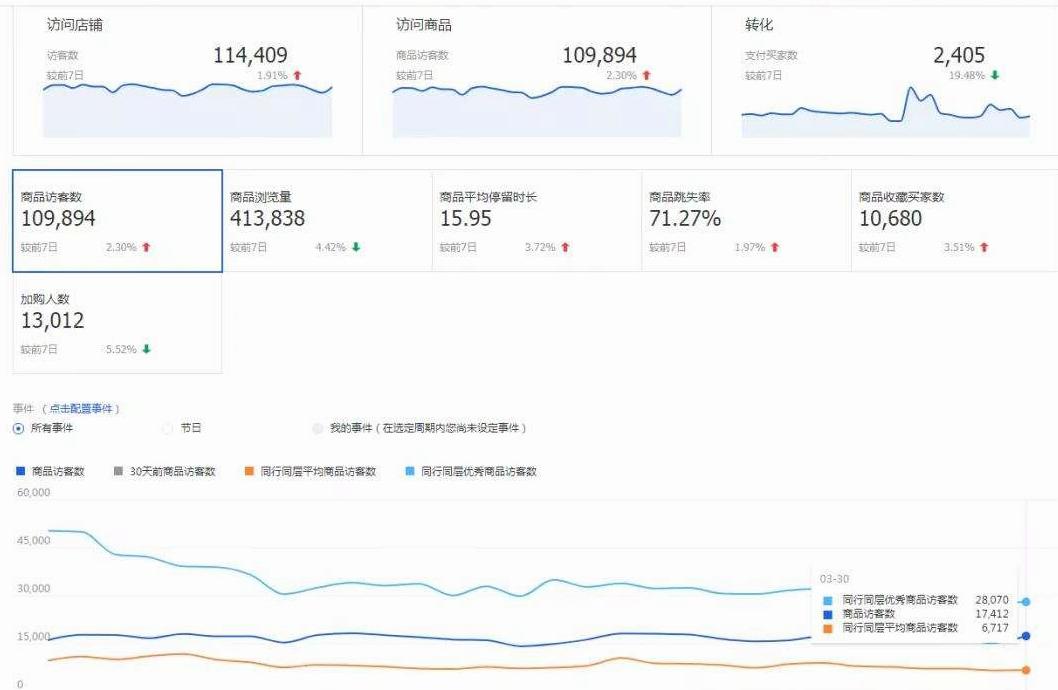
Task: Click the green down arrow beside 4.42%
Action: pyautogui.click(x=356, y=248)
